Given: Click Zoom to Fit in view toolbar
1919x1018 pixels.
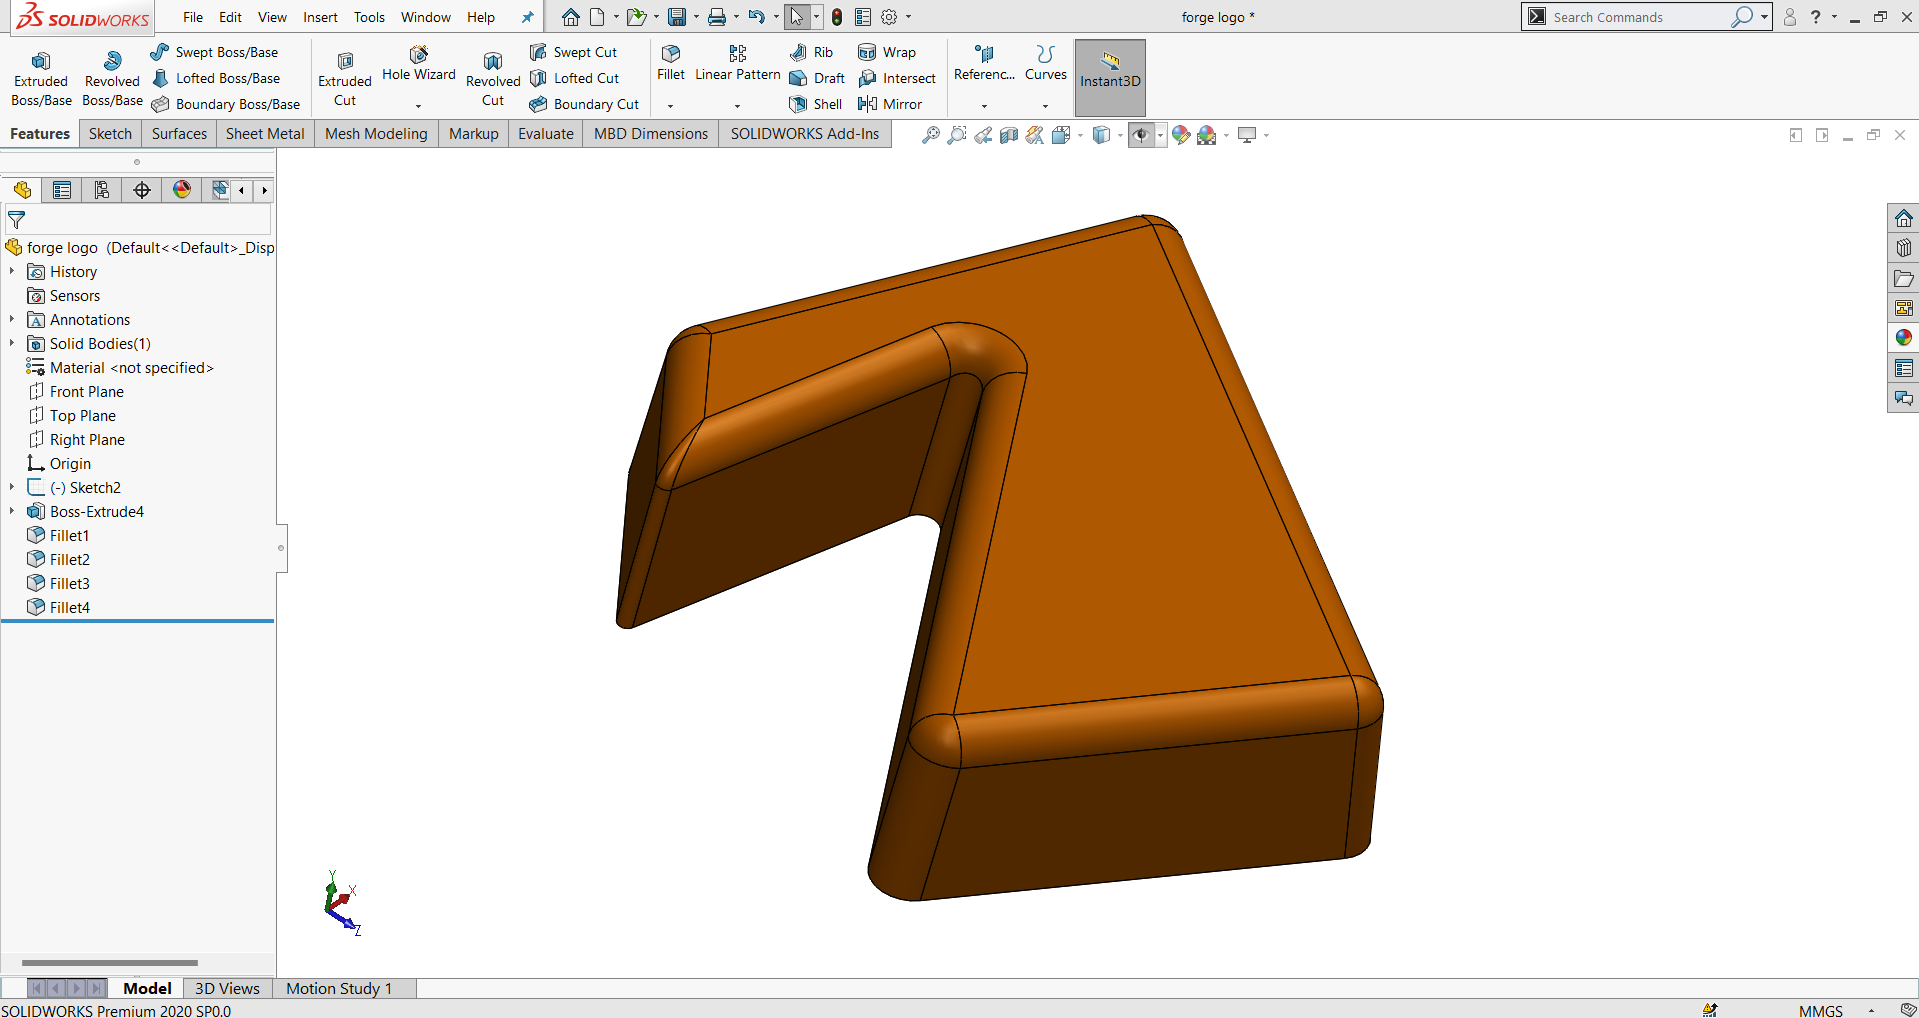Looking at the screenshot, I should click(x=930, y=135).
